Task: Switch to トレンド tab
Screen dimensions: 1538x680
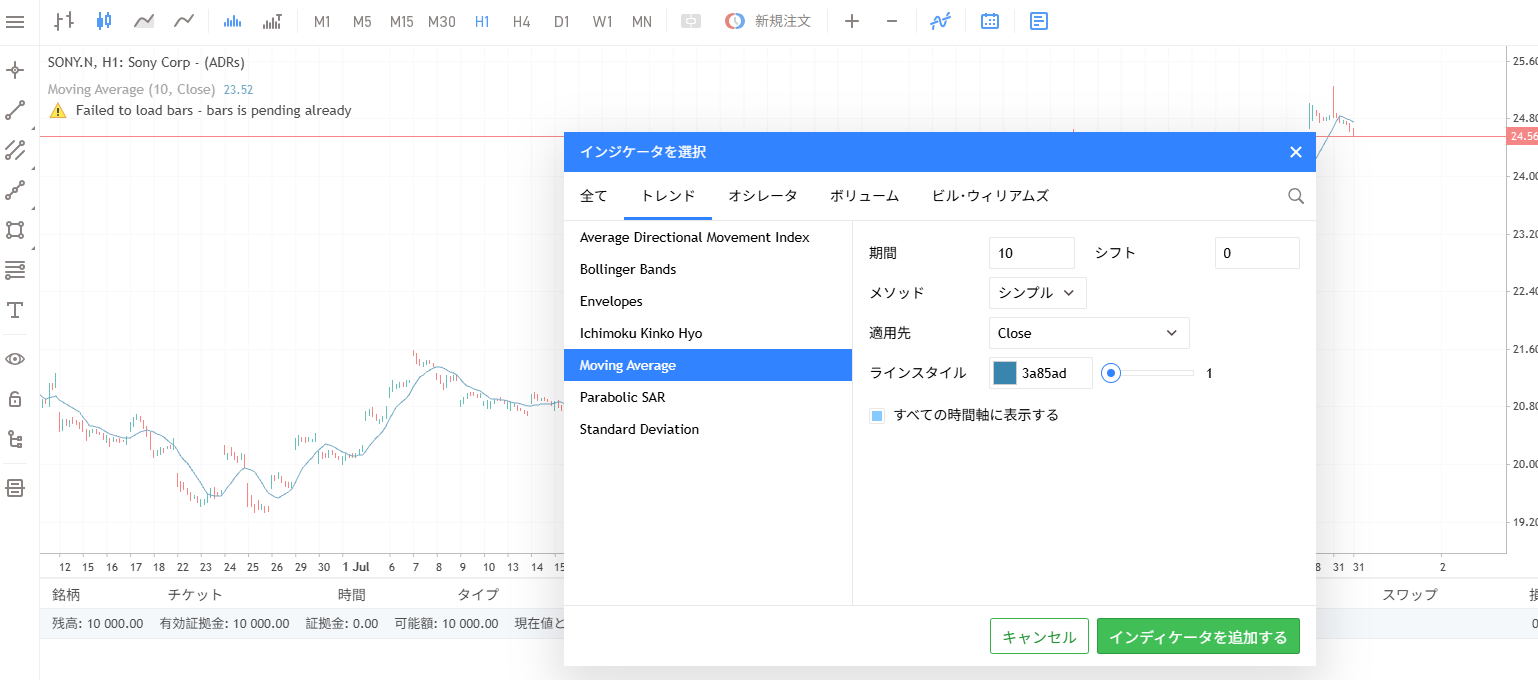Action: pos(668,196)
